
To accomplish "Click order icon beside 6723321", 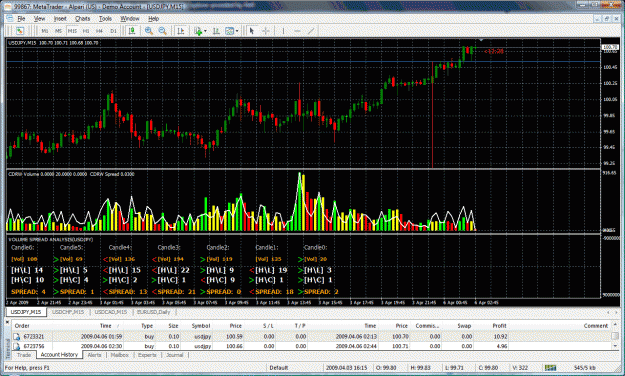I will (17, 337).
